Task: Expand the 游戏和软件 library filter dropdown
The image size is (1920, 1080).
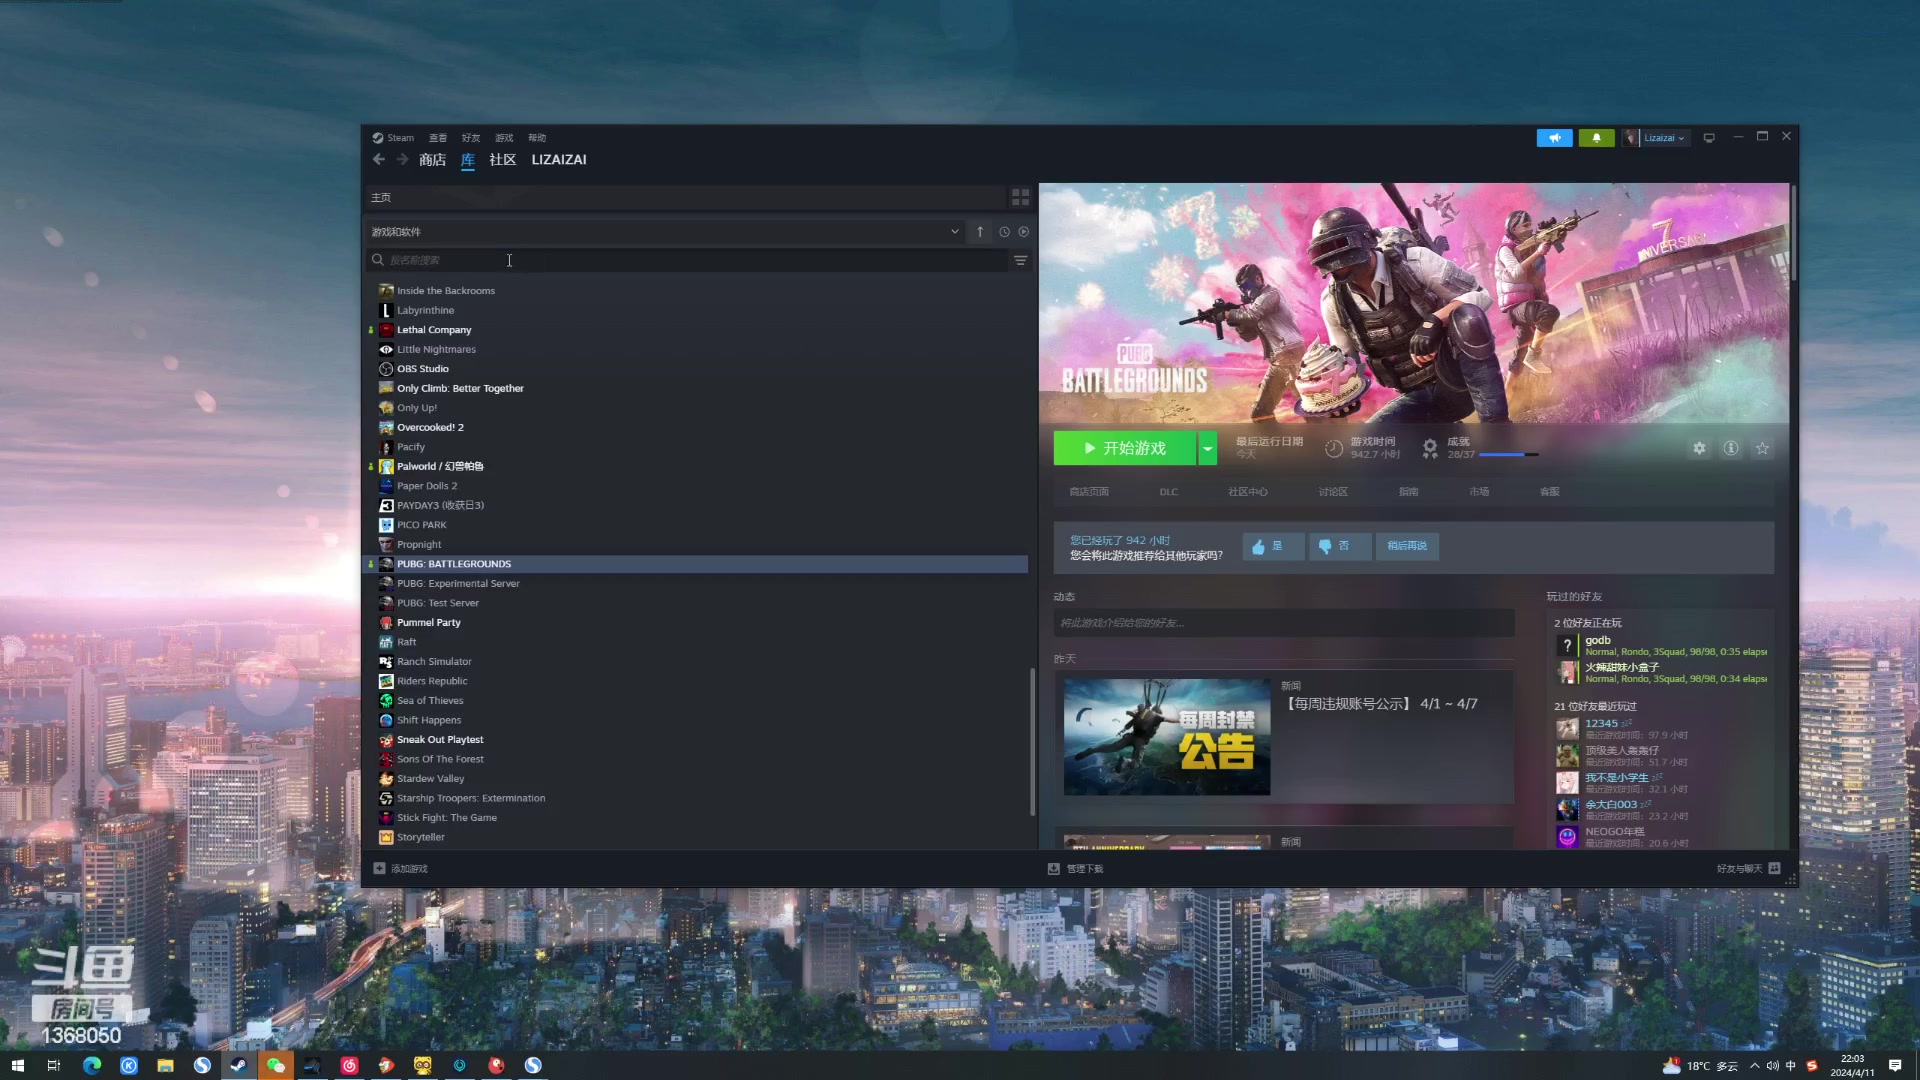Action: [663, 232]
